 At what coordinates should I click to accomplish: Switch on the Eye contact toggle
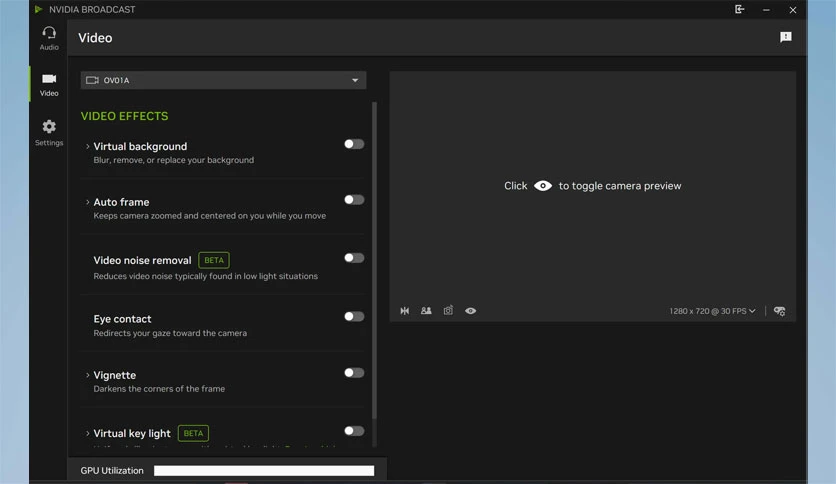tap(354, 317)
